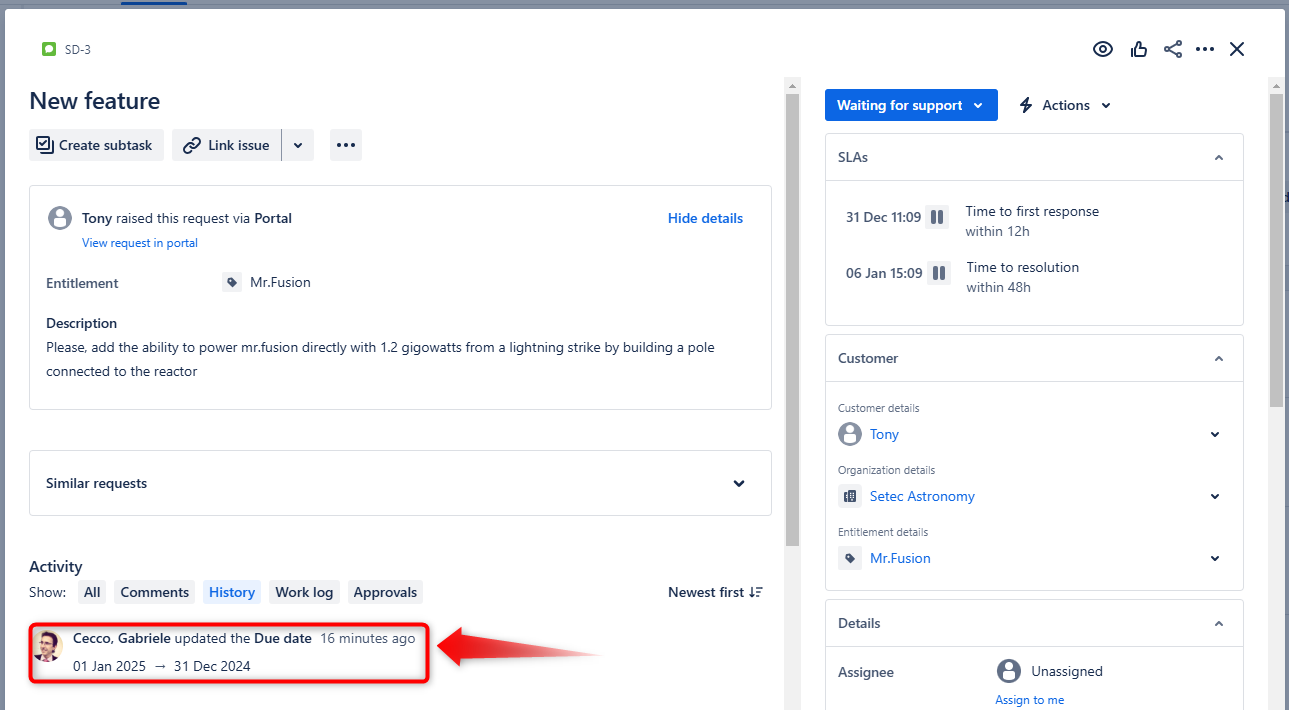
Task: Close the SD-3 issue dialog
Action: coord(1237,49)
